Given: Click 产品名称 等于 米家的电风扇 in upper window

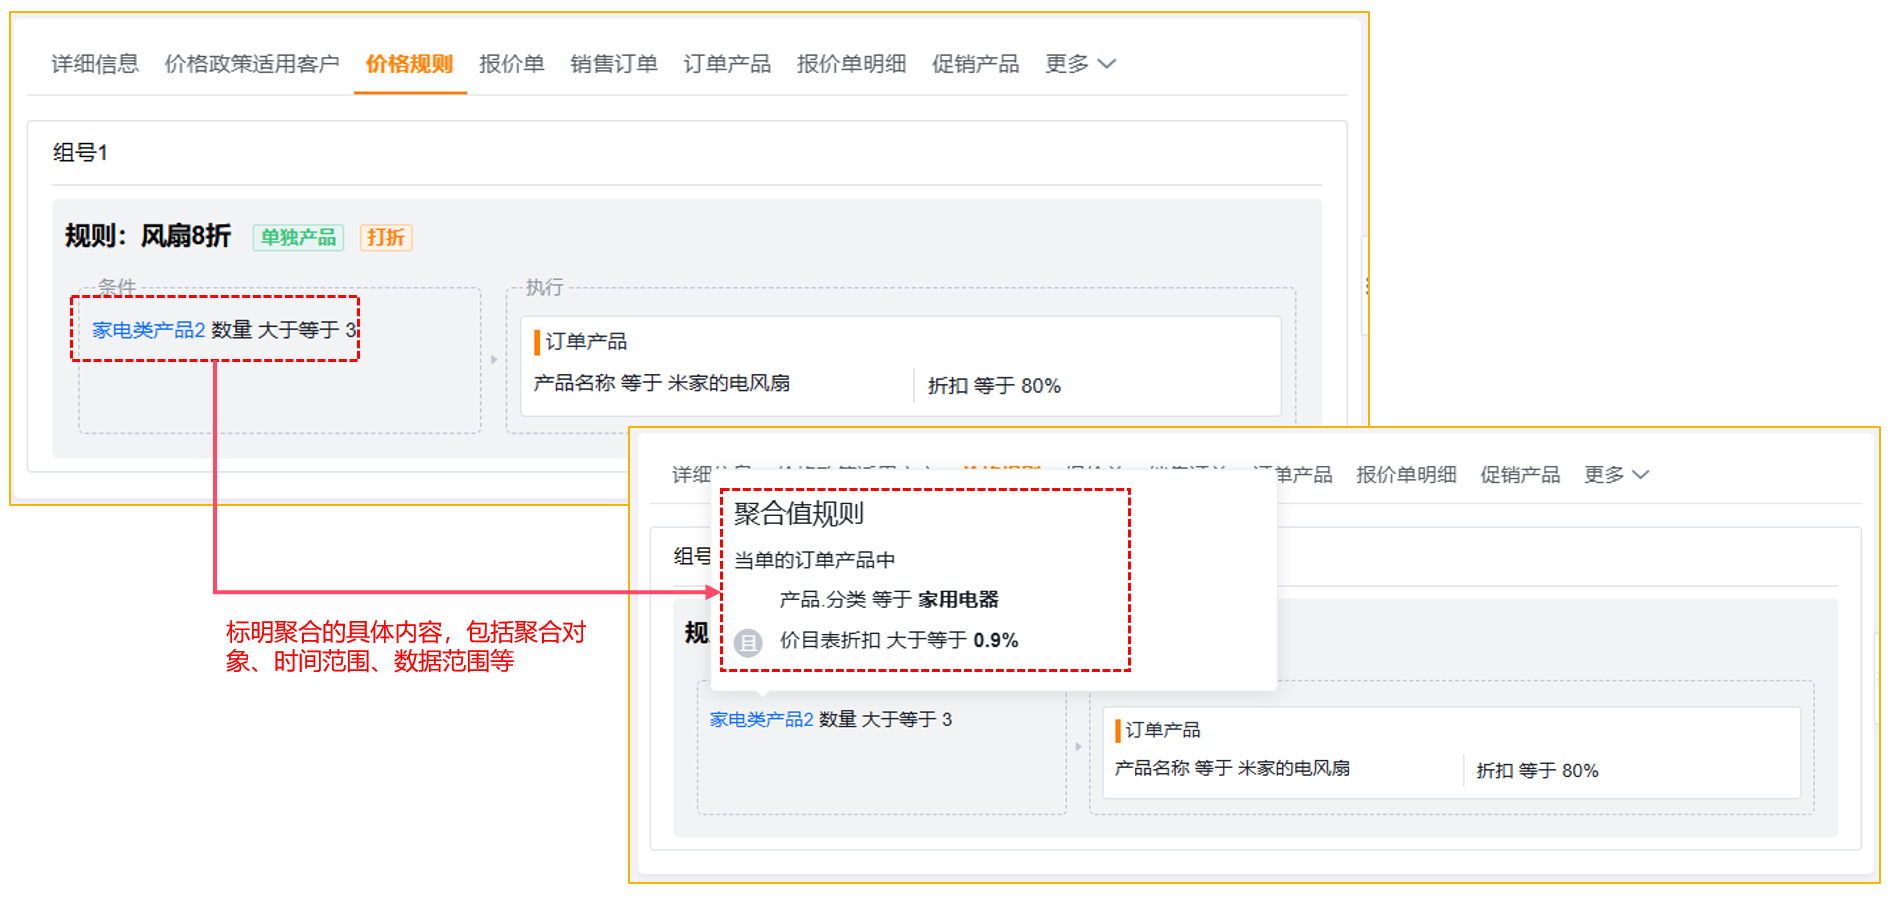Looking at the screenshot, I should [x=662, y=383].
